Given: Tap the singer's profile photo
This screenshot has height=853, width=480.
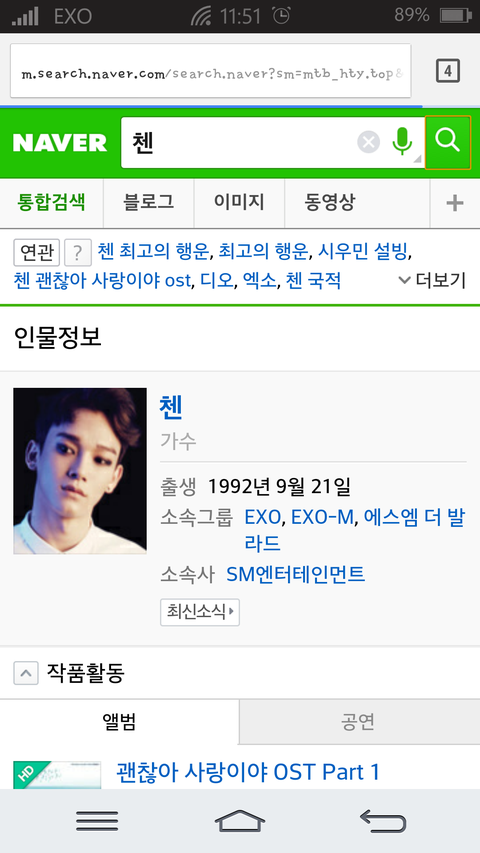Looking at the screenshot, I should [x=80, y=471].
